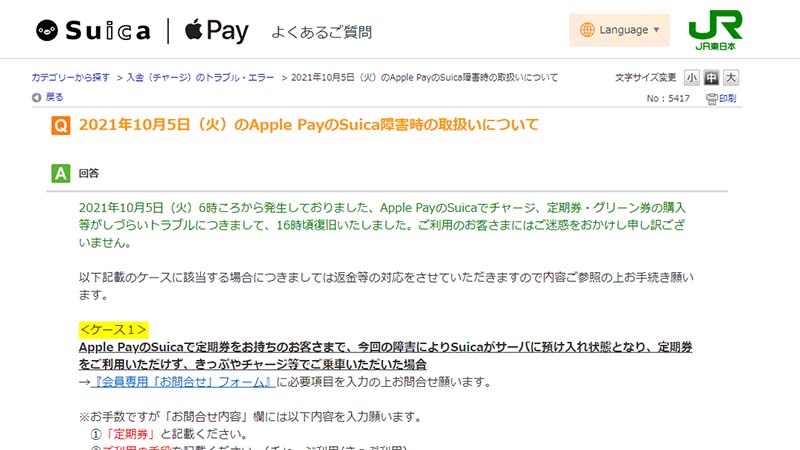Click the orange question title text
Image resolution: width=800 pixels, height=450 pixels.
tap(309, 125)
